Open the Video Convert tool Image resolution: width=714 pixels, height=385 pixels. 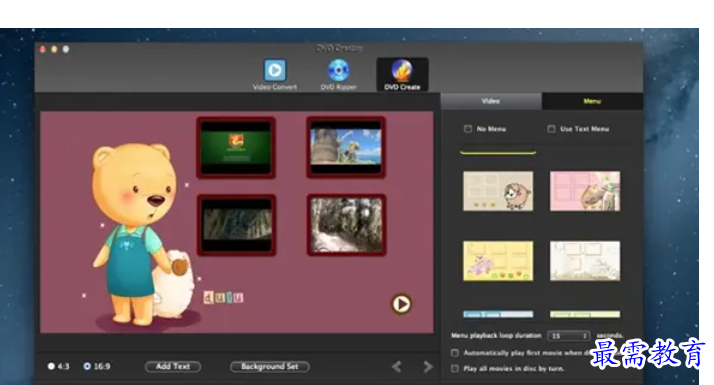click(275, 75)
